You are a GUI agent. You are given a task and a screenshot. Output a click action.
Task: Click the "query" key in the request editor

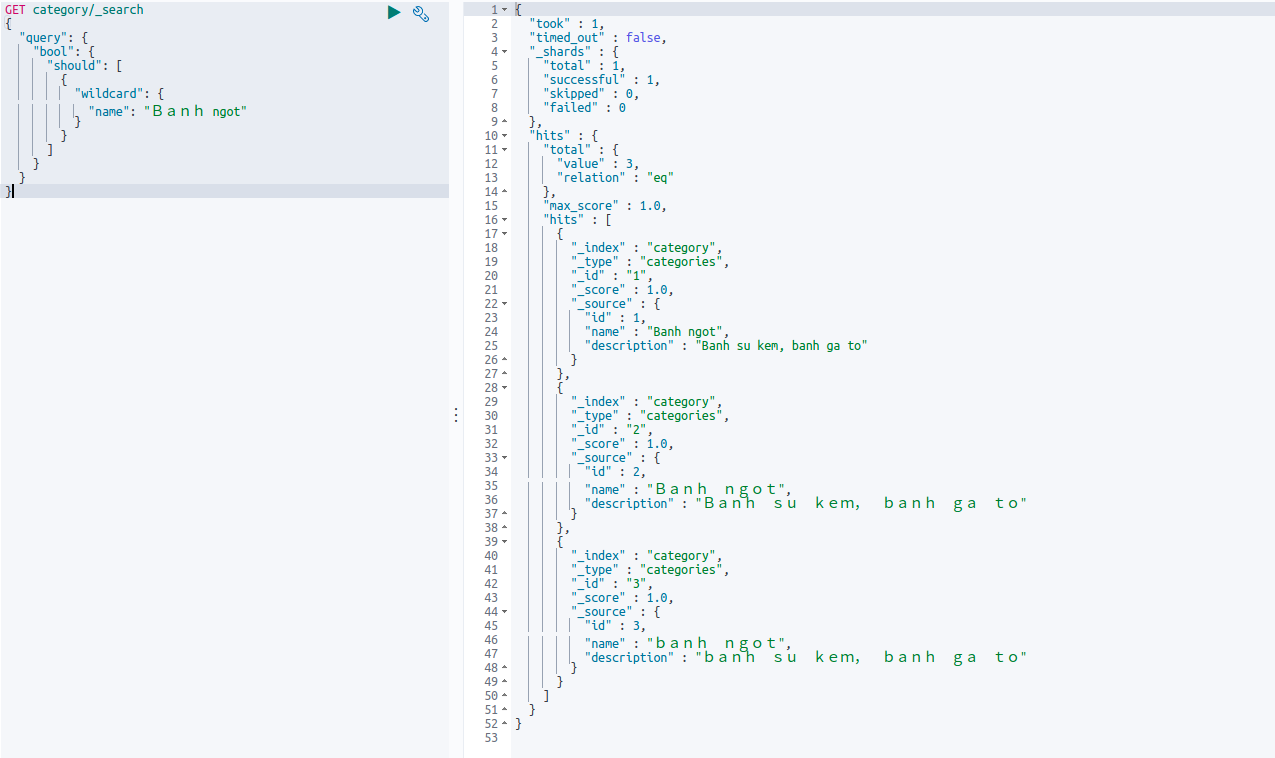click(43, 38)
